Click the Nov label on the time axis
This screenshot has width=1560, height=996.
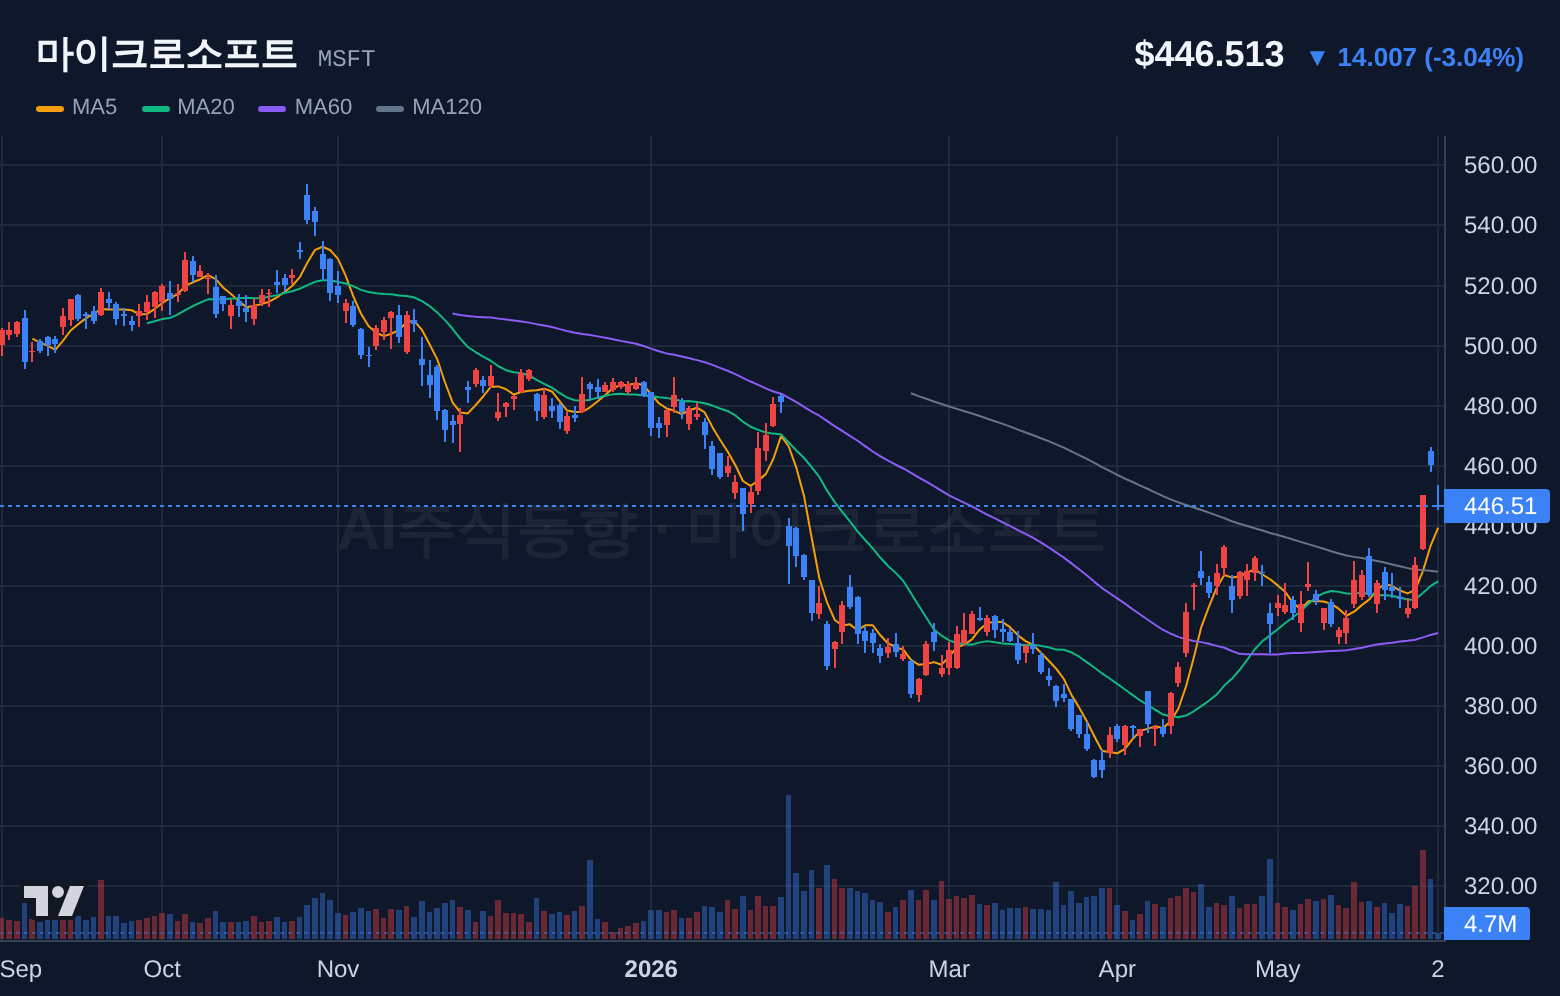(x=338, y=969)
